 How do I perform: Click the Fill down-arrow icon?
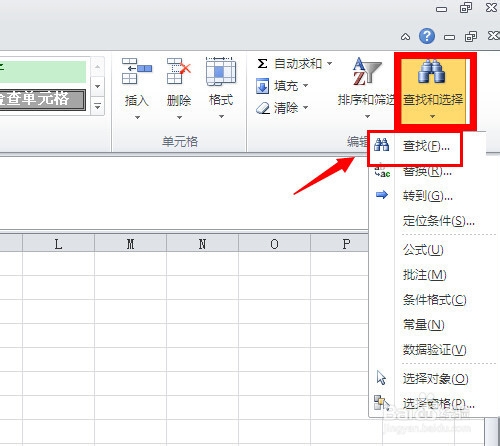click(262, 86)
